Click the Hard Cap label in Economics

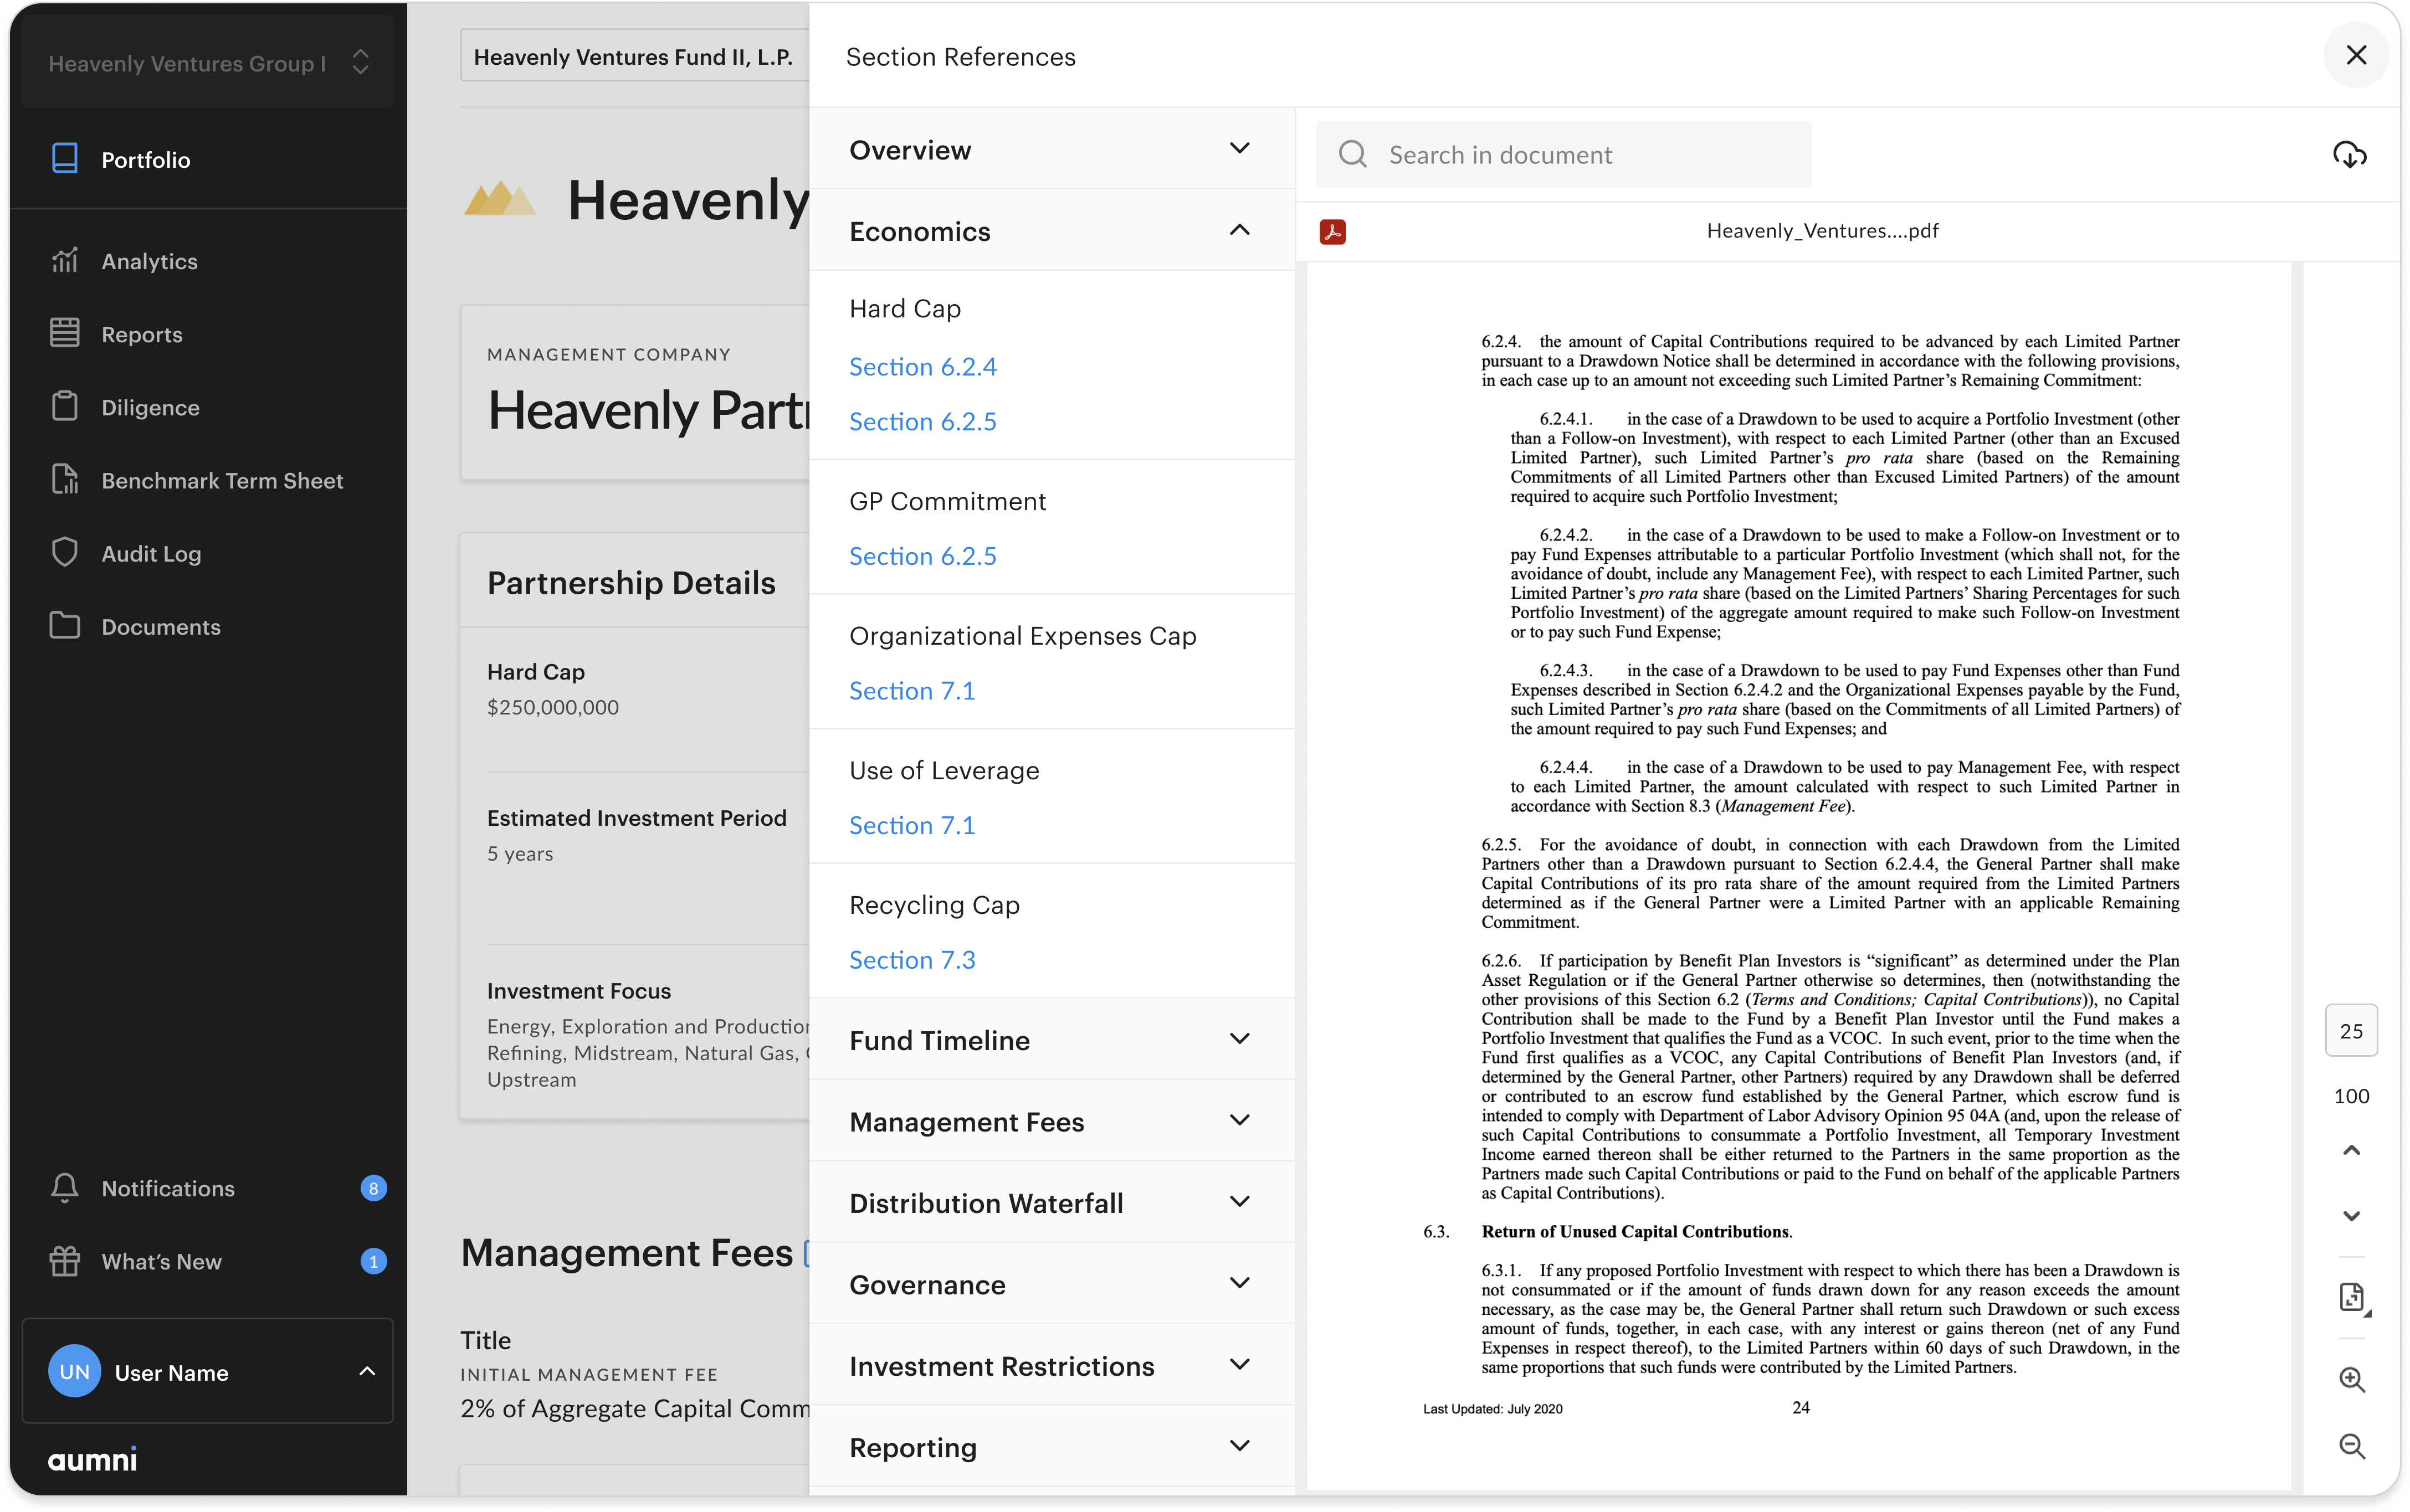tap(905, 308)
